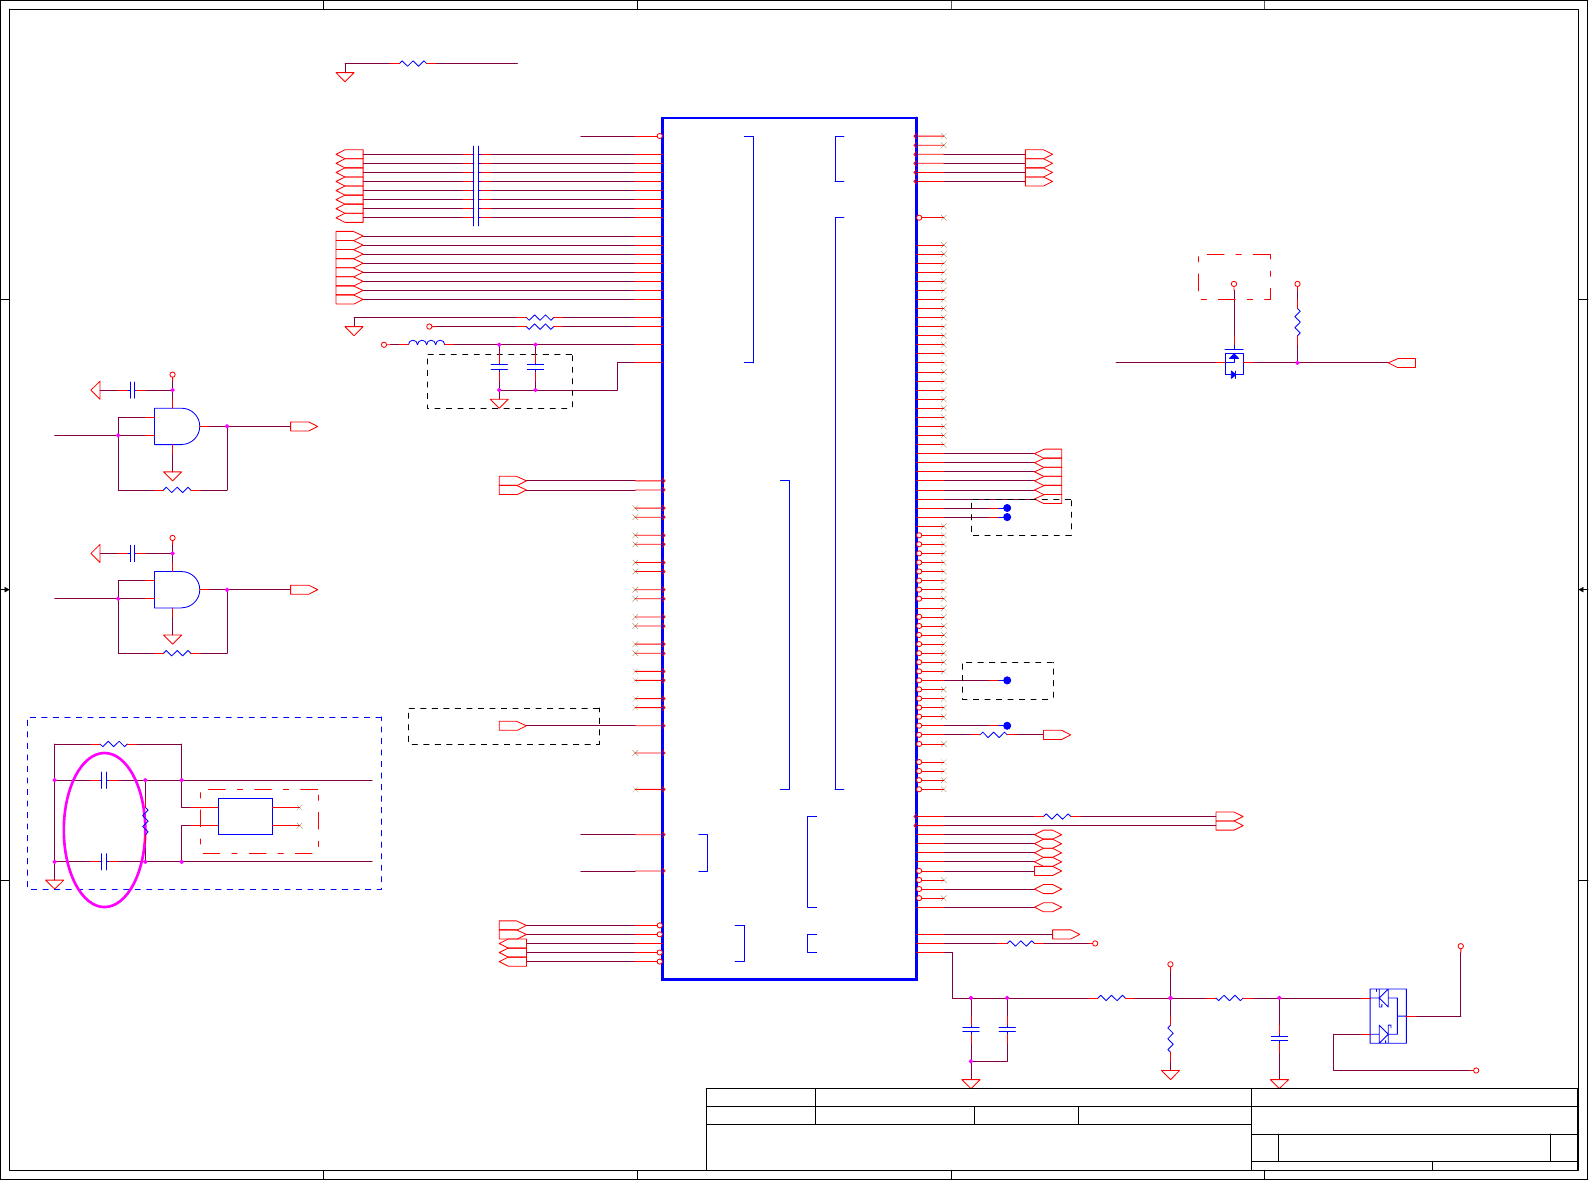Select the port symbol right of the MOSFET

[1403, 363]
